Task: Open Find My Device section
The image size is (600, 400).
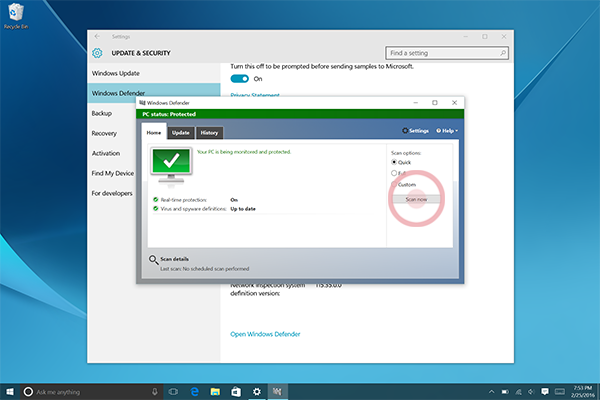Action: click(x=111, y=173)
